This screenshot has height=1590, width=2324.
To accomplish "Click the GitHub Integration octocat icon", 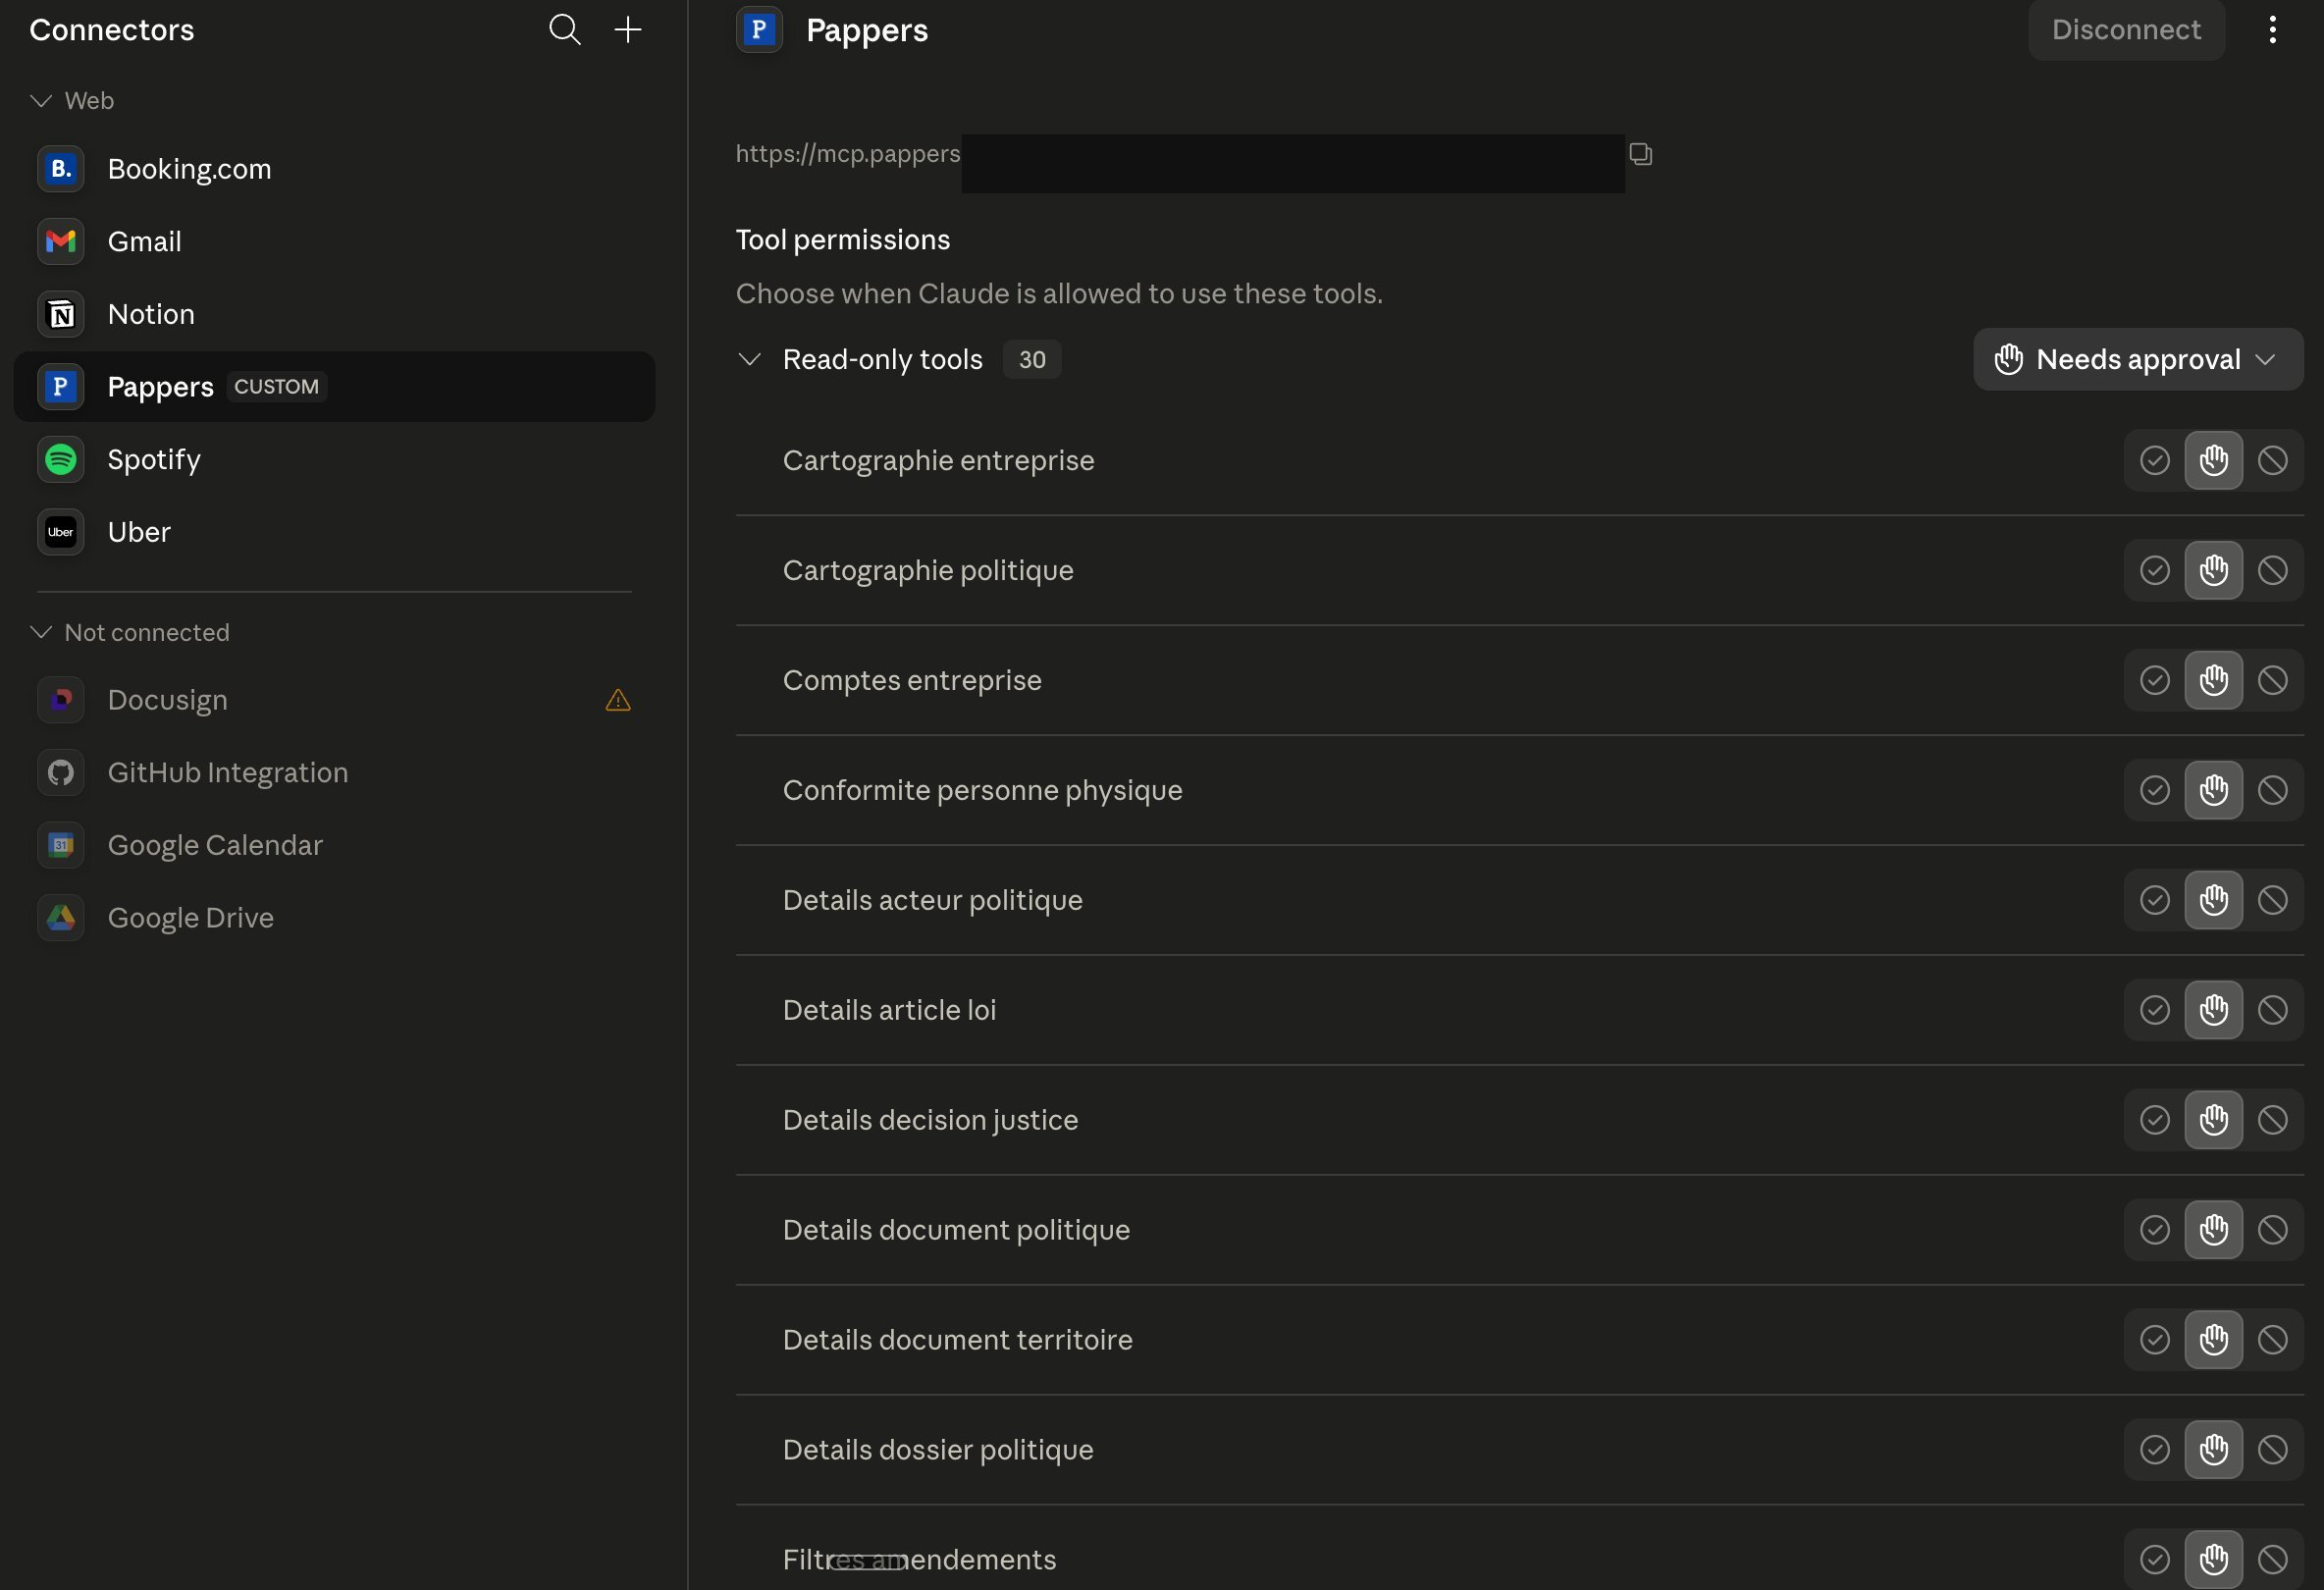I will (x=60, y=772).
